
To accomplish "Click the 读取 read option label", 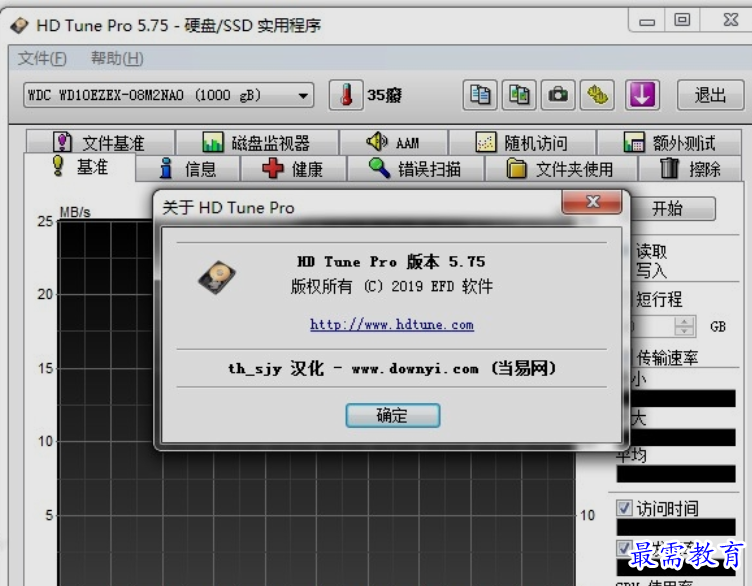I will (651, 251).
